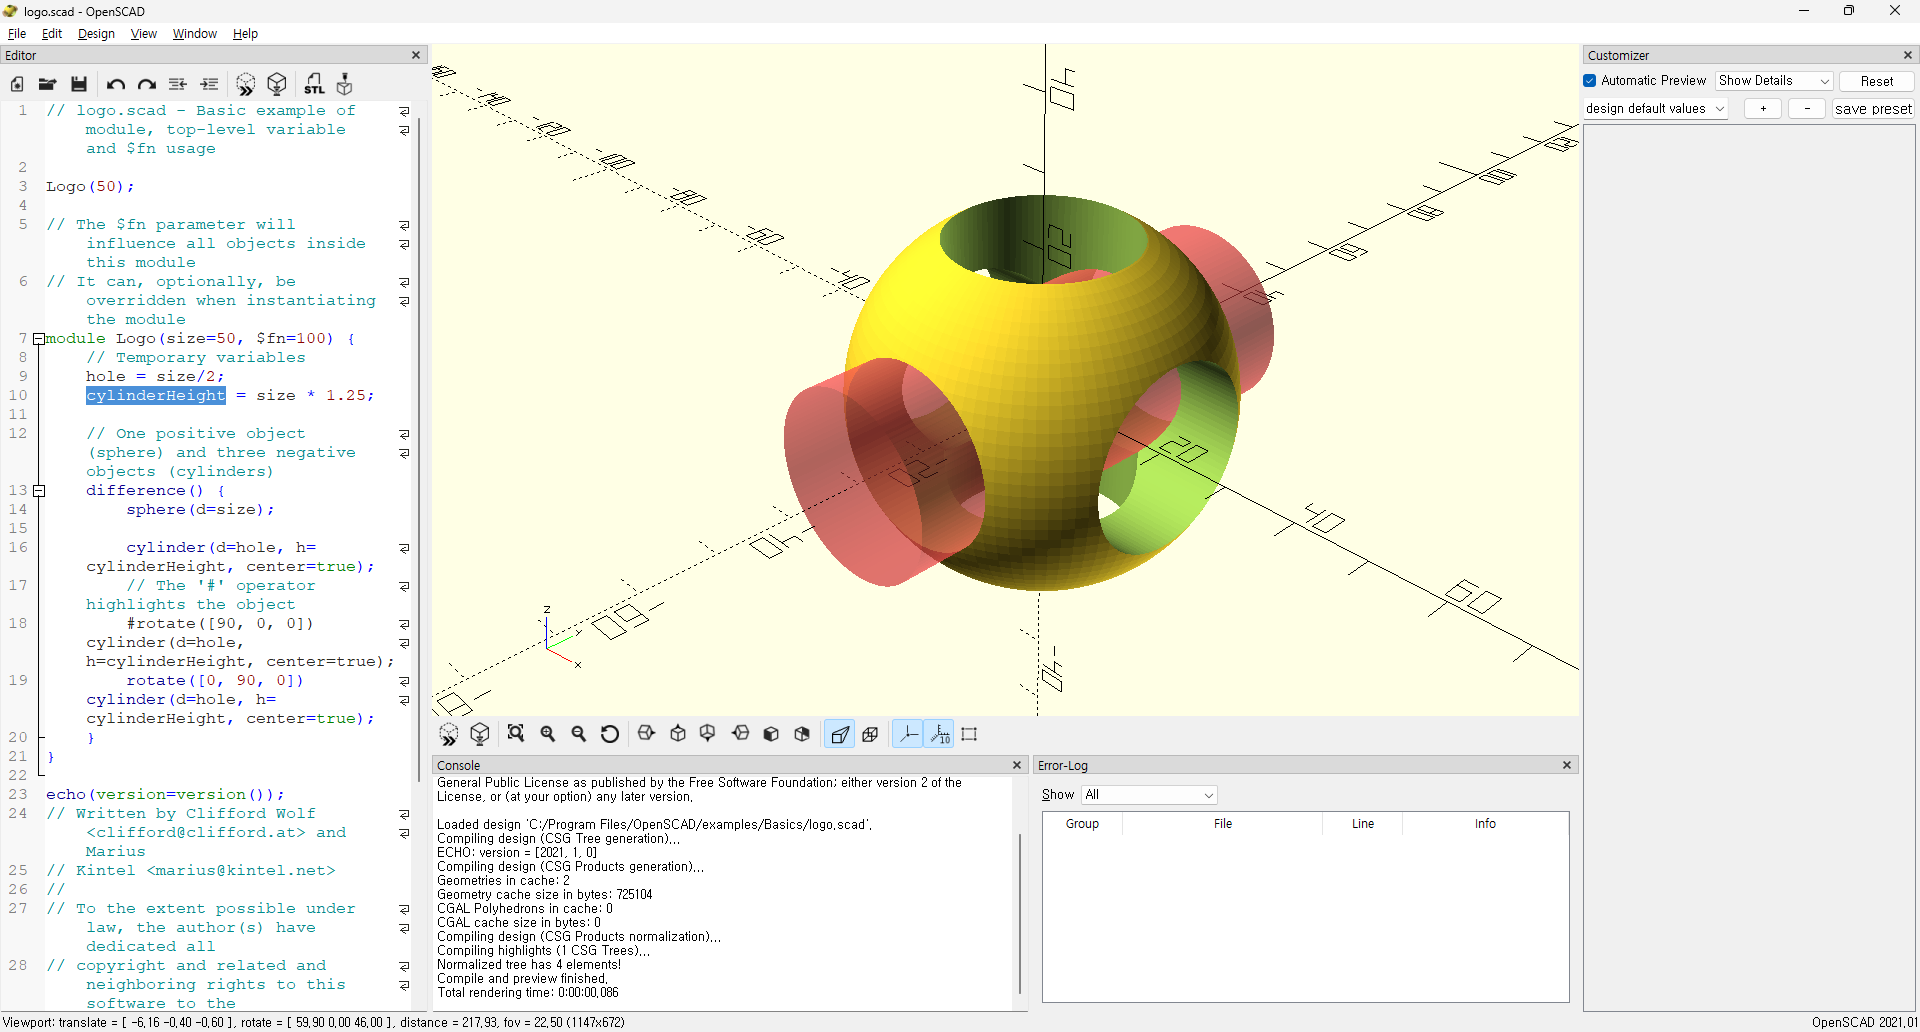1920x1032 pixels.
Task: Collapse the module Logo code fold
Action: (39, 339)
